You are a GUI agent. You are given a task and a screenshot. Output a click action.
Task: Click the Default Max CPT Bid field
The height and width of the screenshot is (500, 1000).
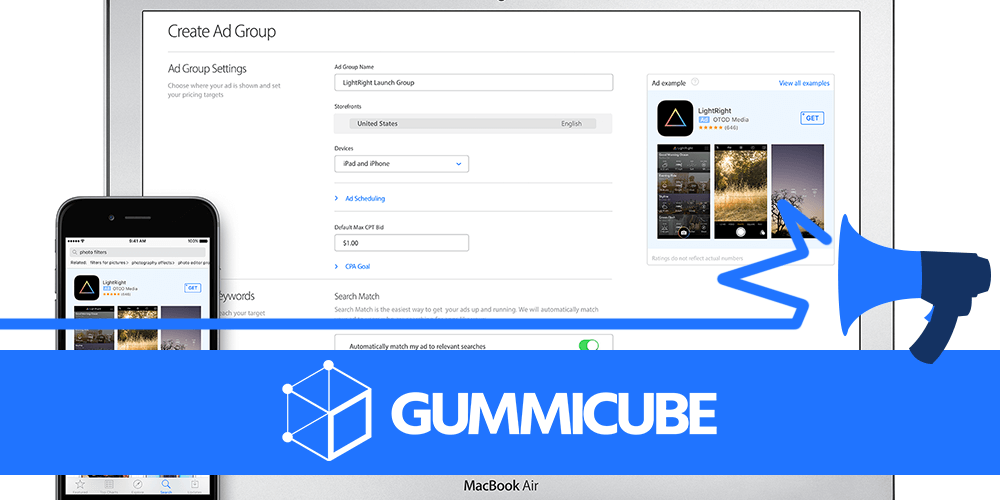point(401,243)
